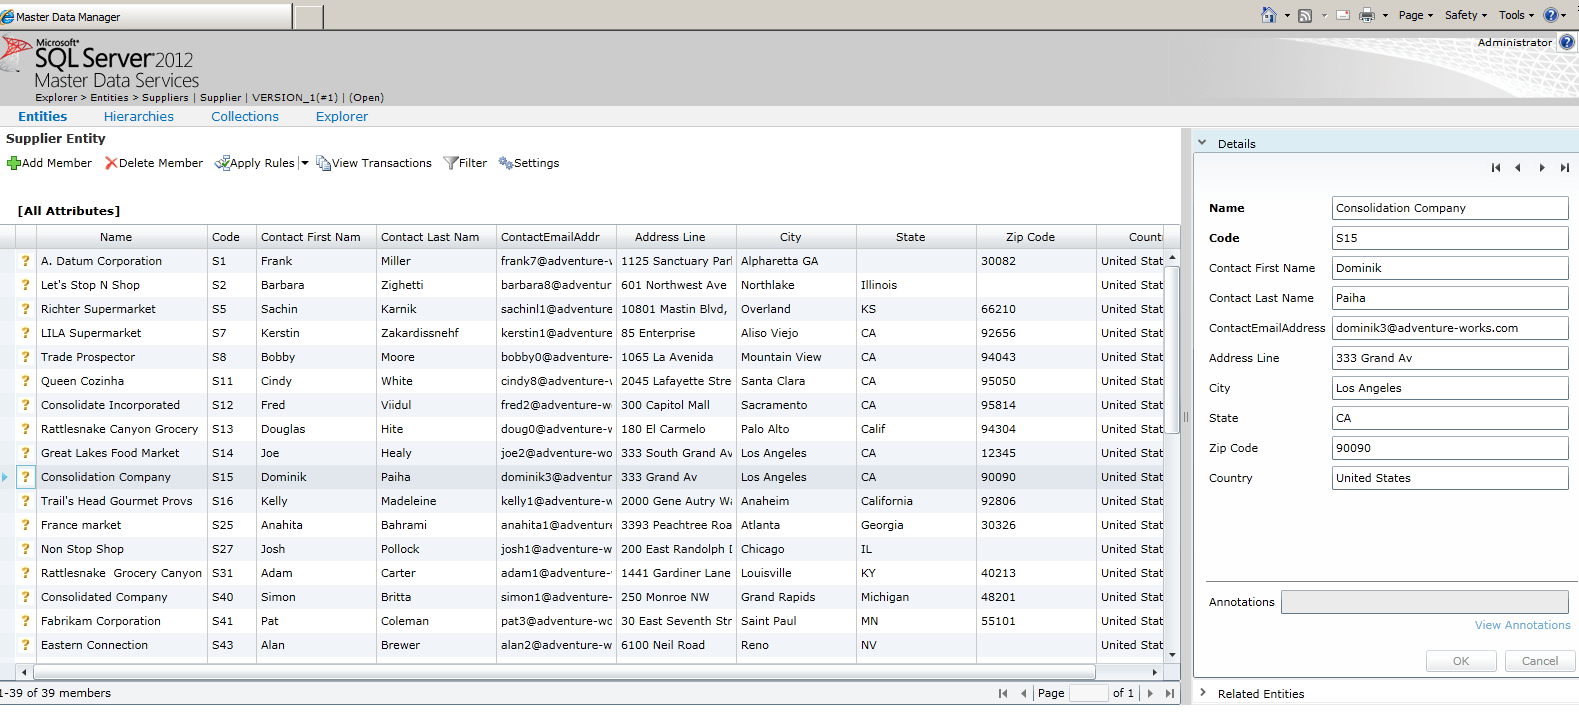
Task: Click the grid pager first-page icon
Action: coord(1003,693)
